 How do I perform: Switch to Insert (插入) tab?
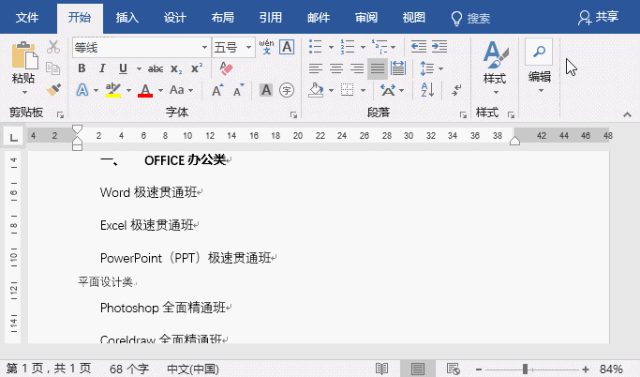(x=127, y=18)
